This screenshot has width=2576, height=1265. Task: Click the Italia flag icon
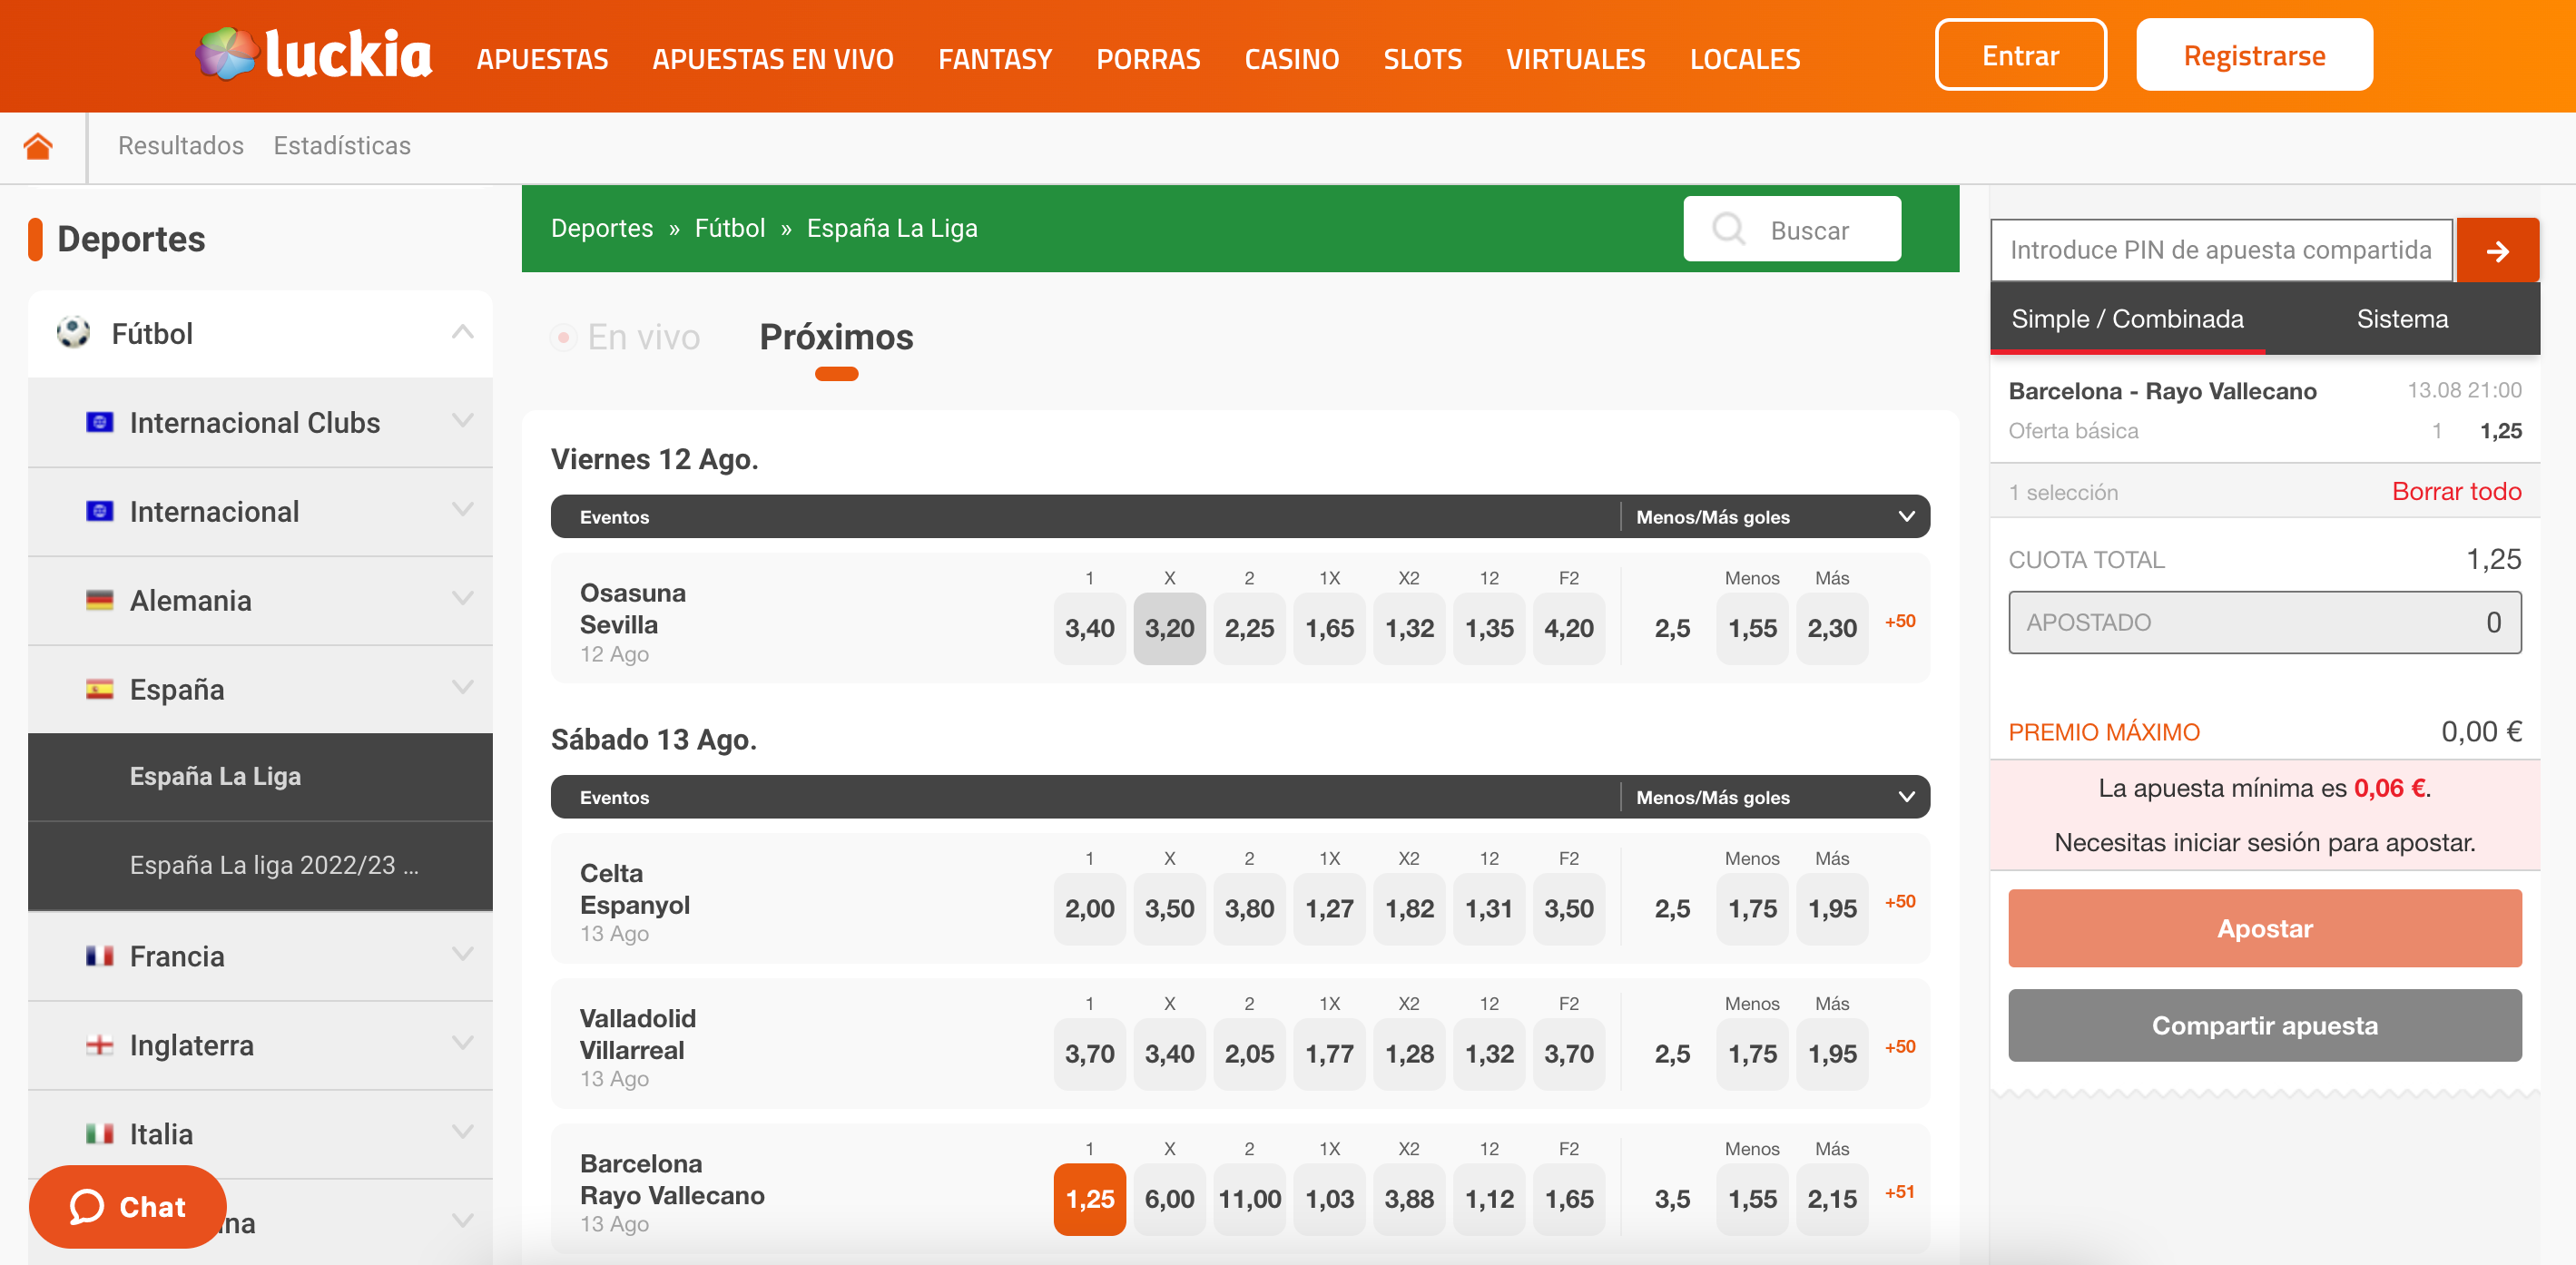click(99, 1134)
